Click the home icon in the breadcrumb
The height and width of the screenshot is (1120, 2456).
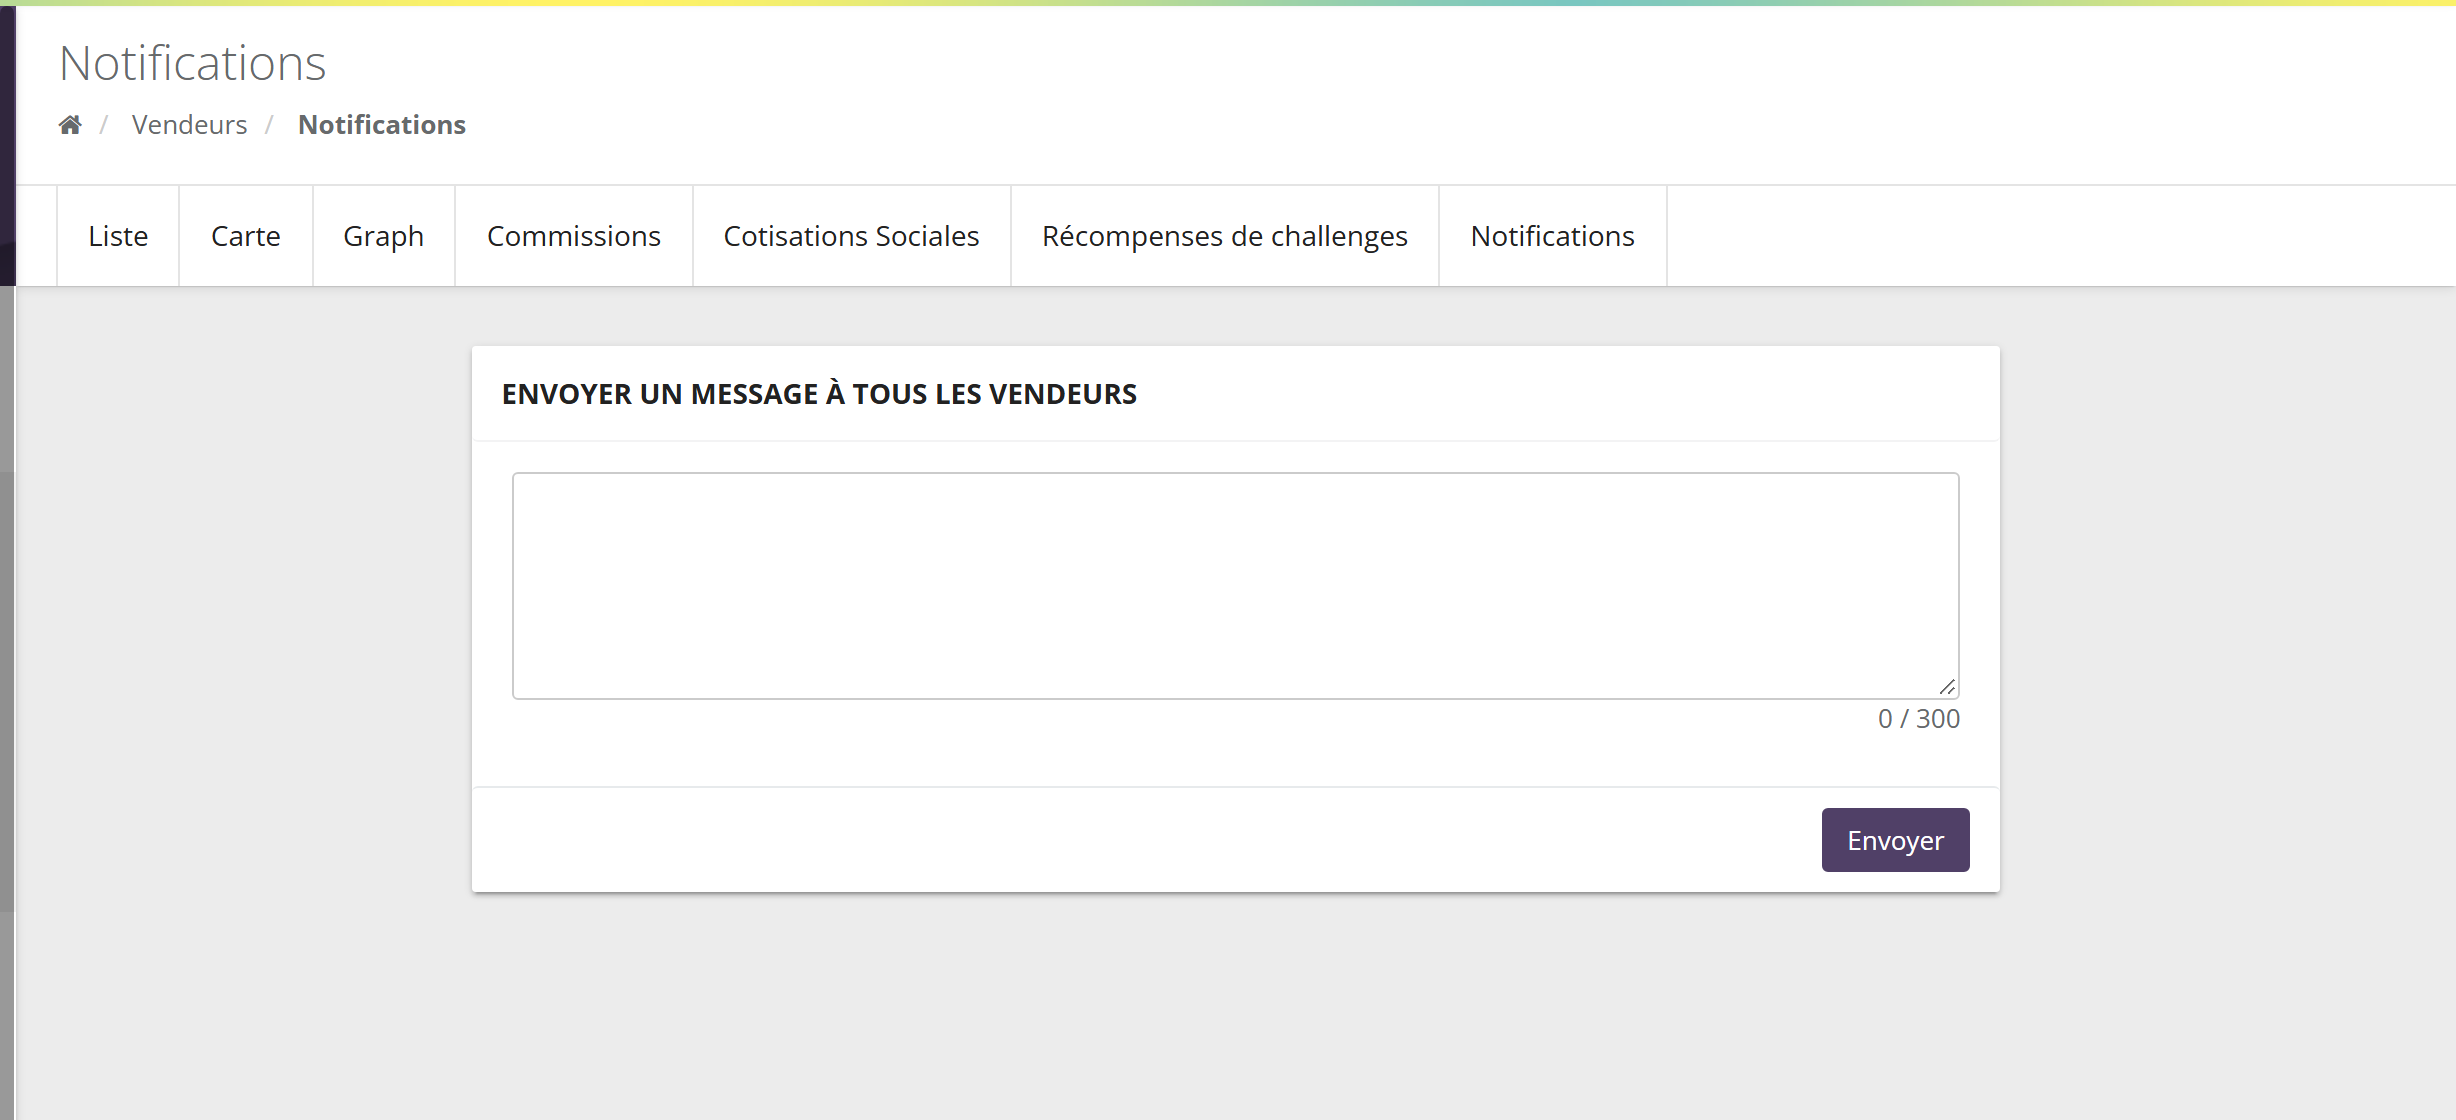click(x=70, y=125)
